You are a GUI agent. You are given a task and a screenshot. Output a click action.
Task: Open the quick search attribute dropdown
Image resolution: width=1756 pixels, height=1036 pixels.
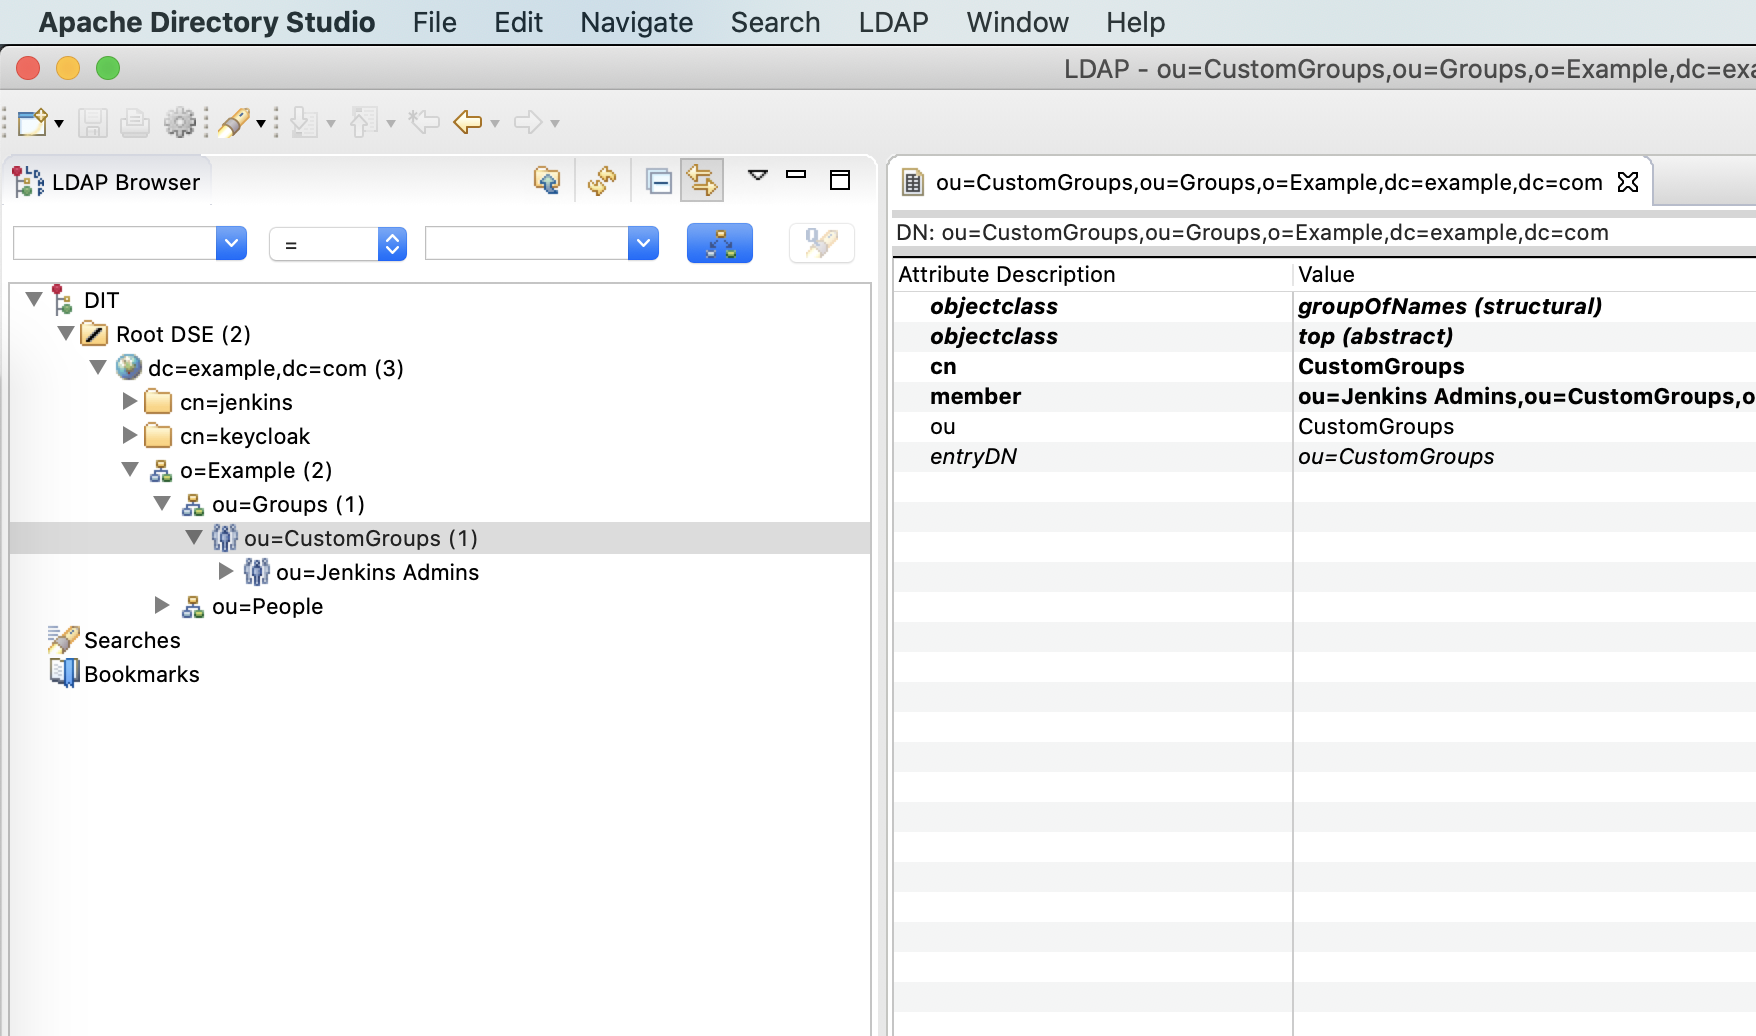click(x=231, y=242)
